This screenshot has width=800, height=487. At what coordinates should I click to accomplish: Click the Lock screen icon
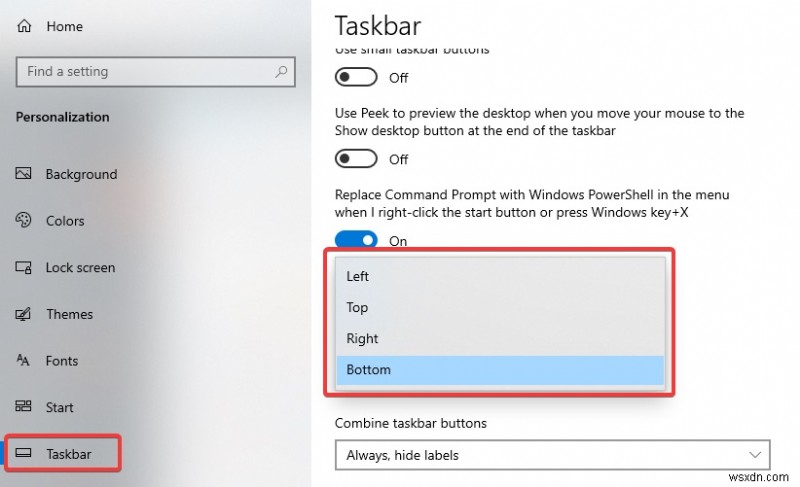click(x=25, y=268)
